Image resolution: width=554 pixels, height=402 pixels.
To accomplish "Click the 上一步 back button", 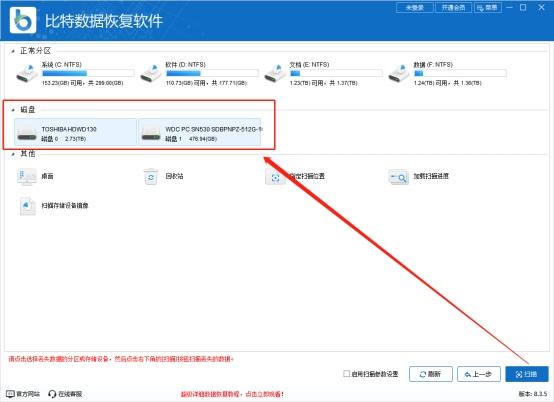I will click(479, 374).
